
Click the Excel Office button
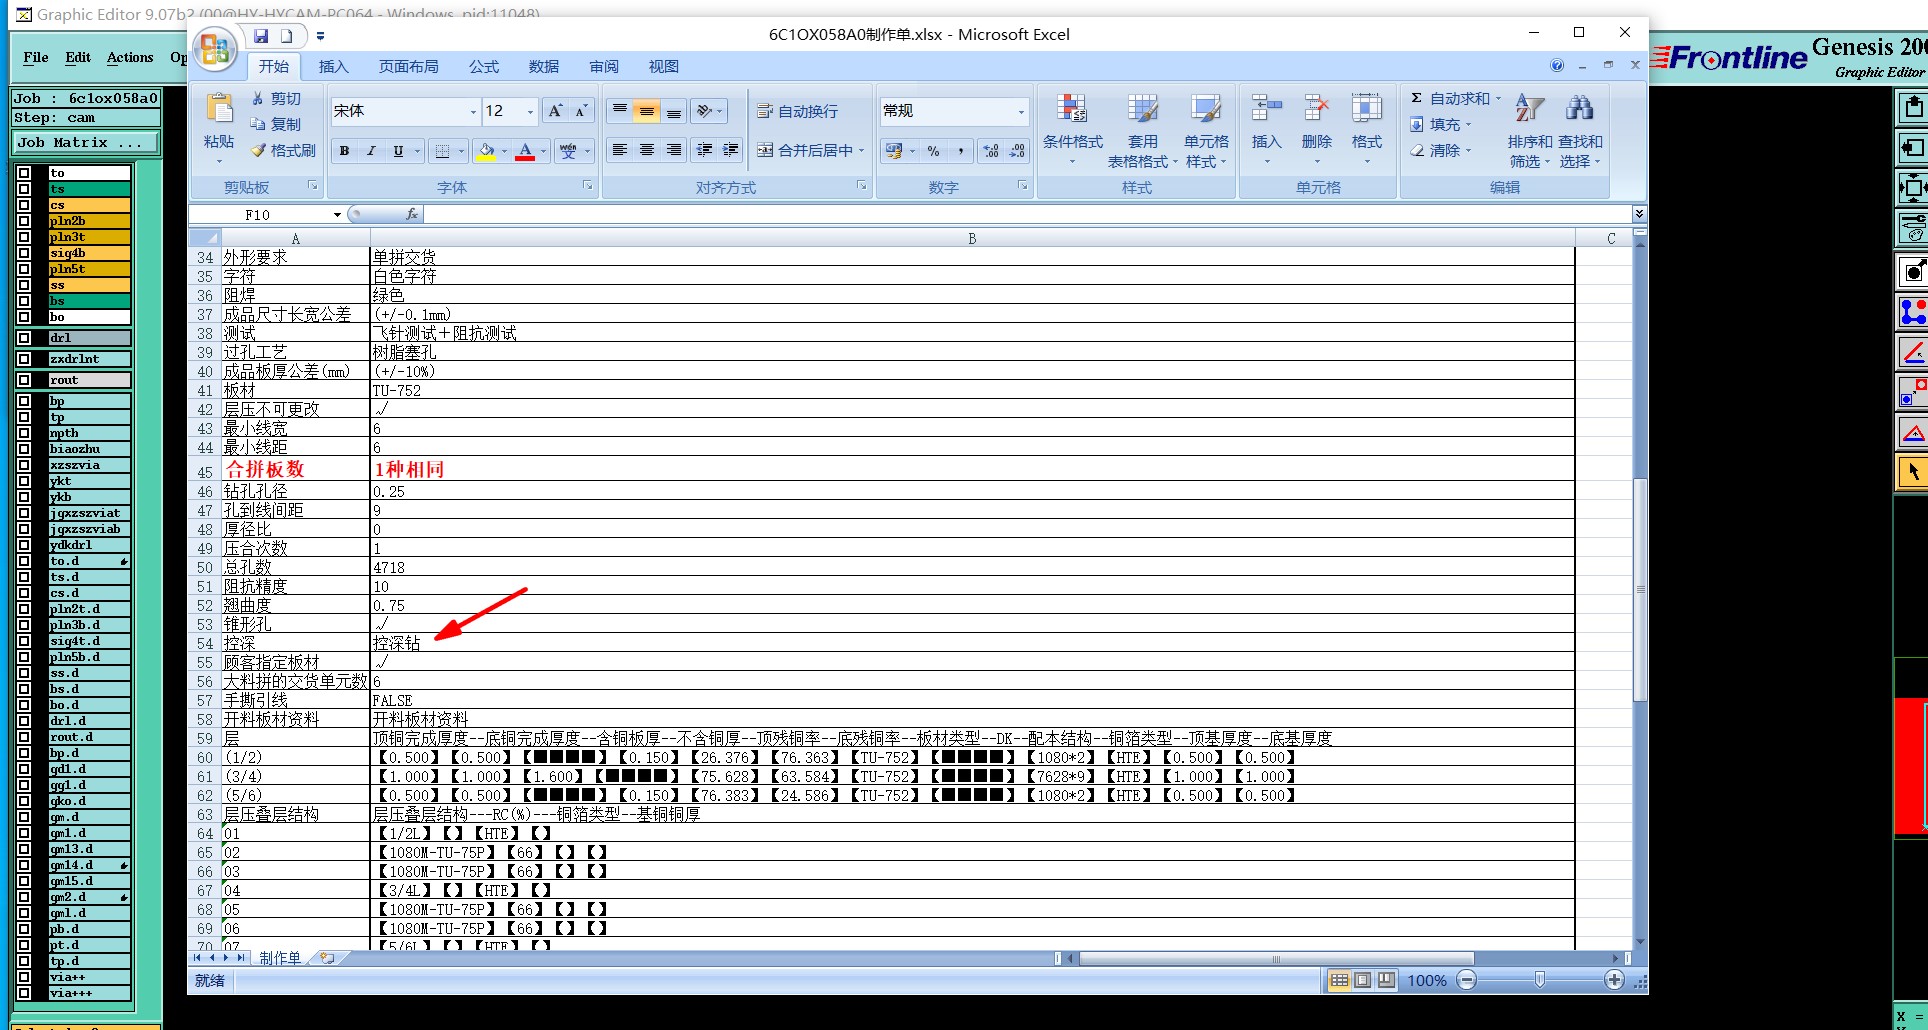tap(215, 49)
